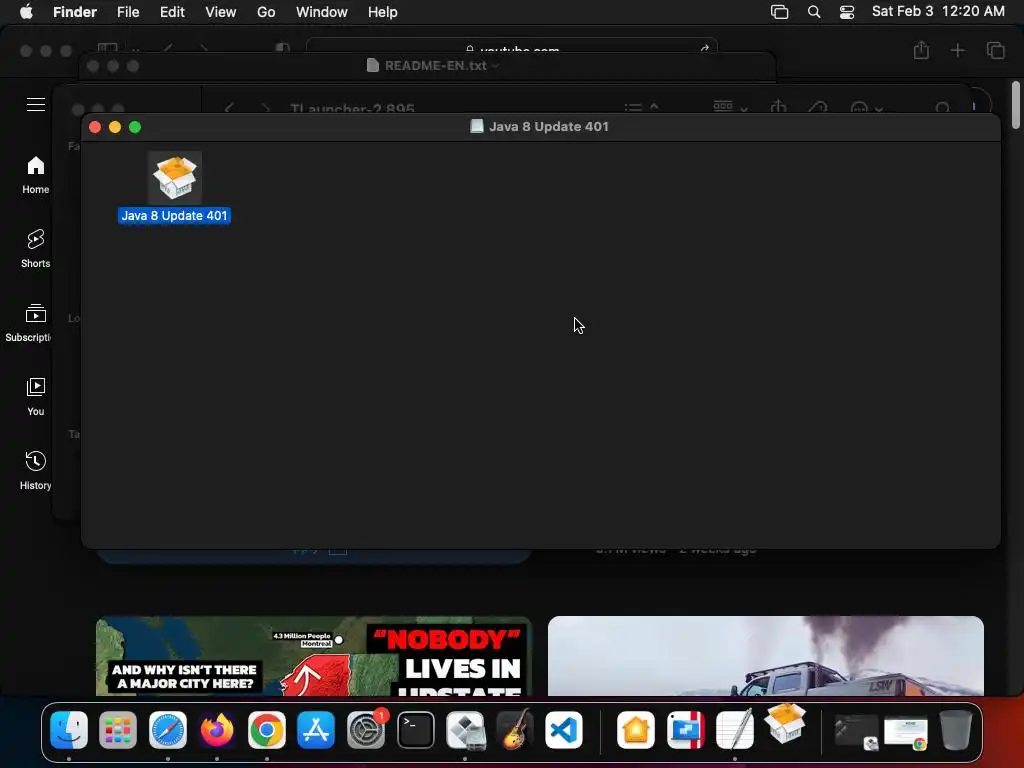The width and height of the screenshot is (1024, 768).
Task: Open a new tab in Safari
Action: pos(957,50)
